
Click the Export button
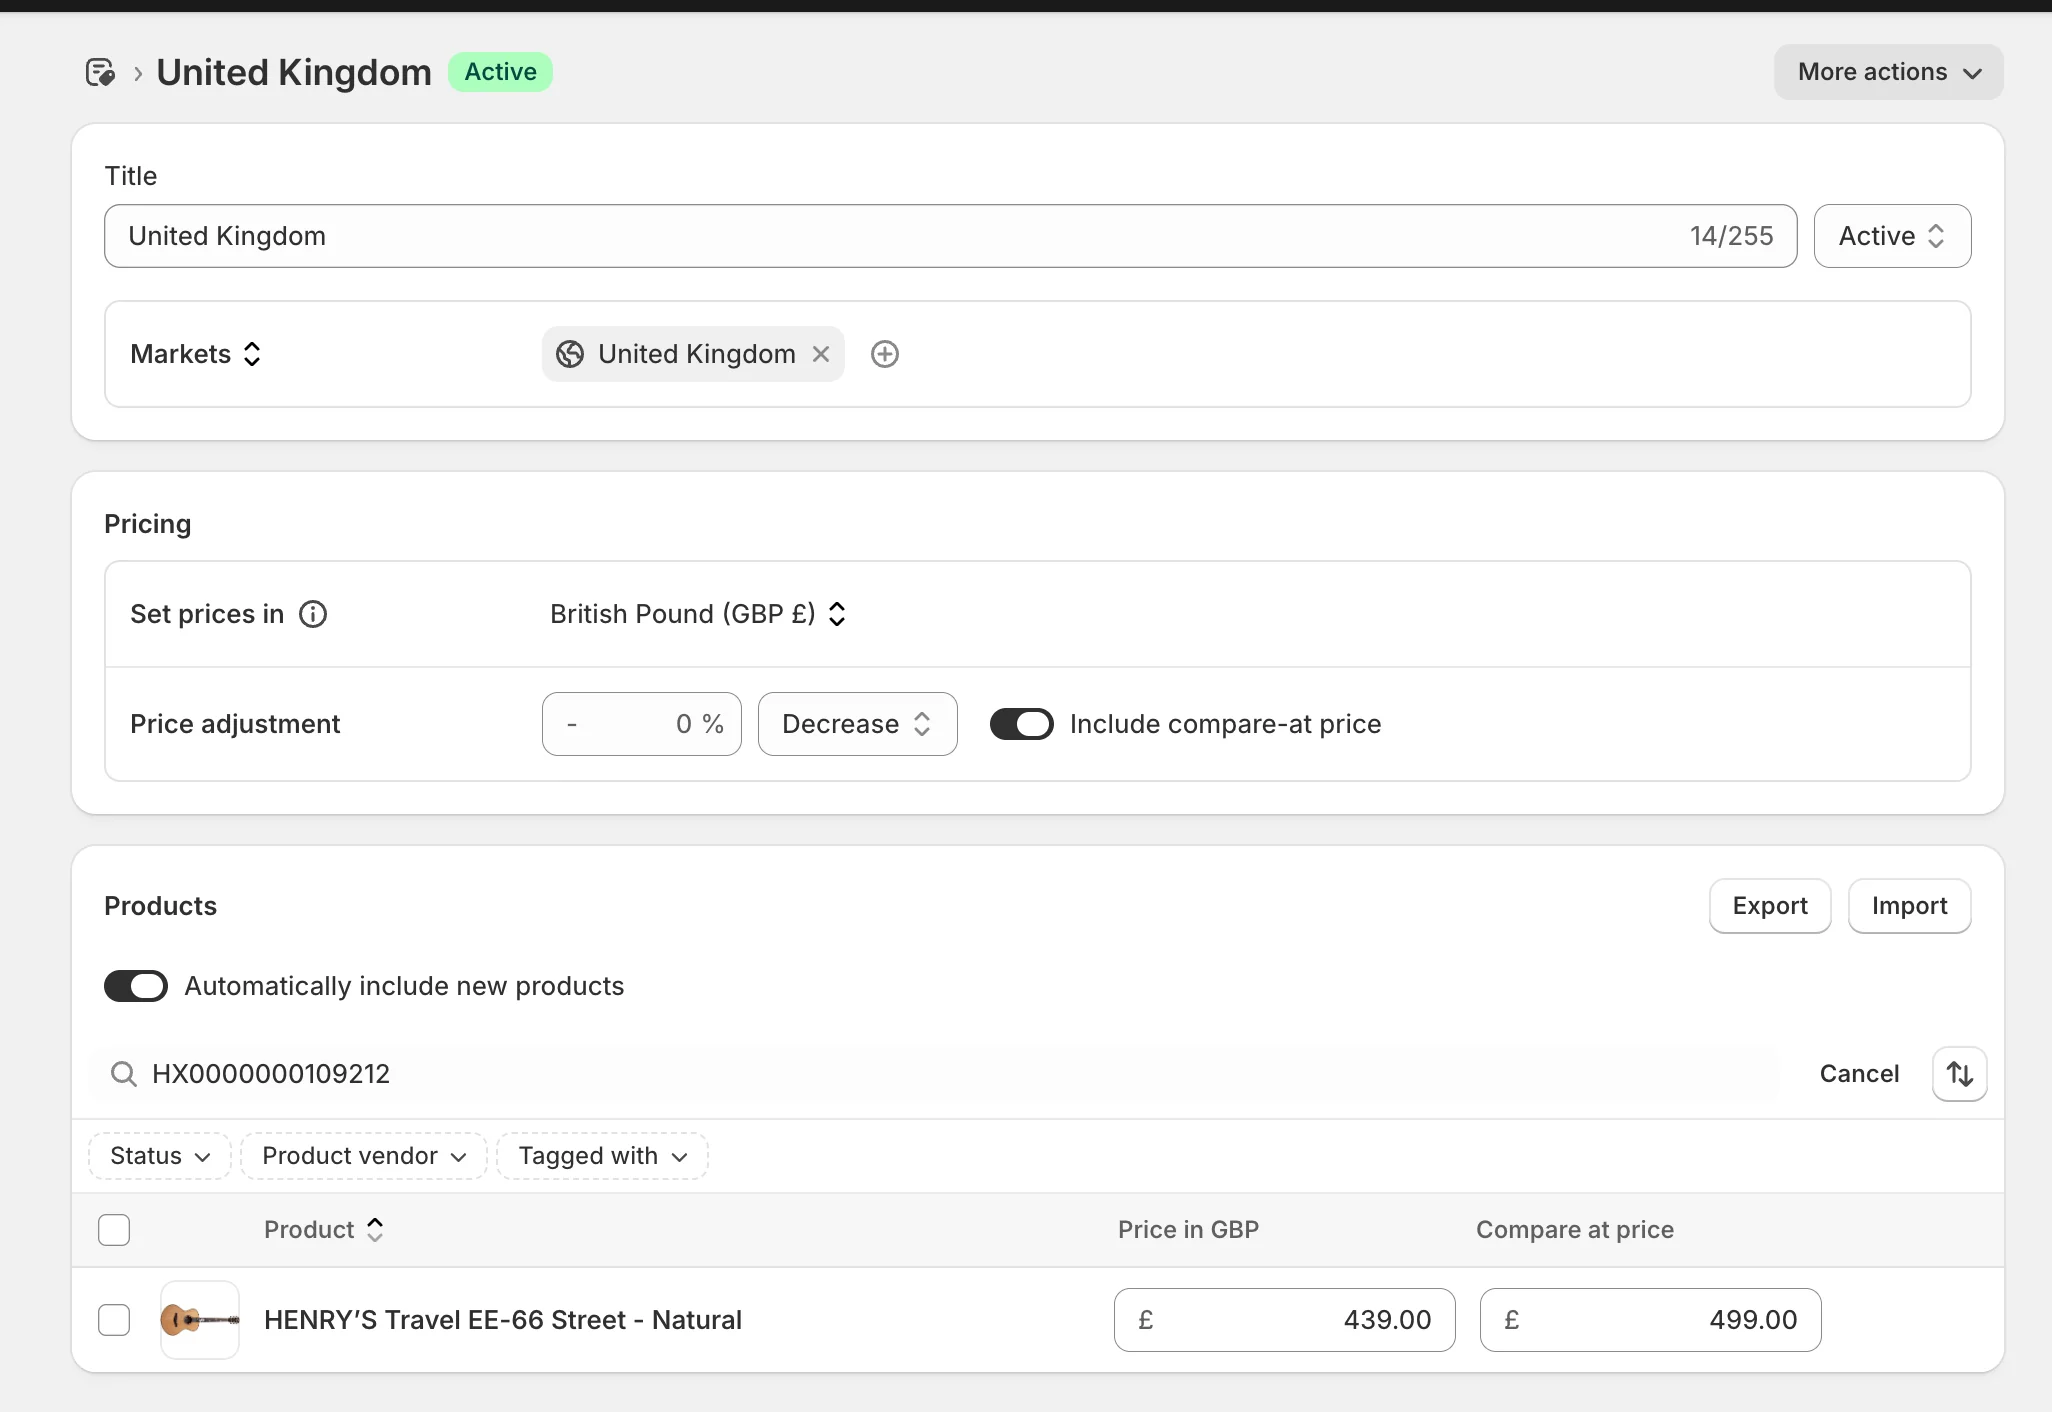coord(1769,906)
